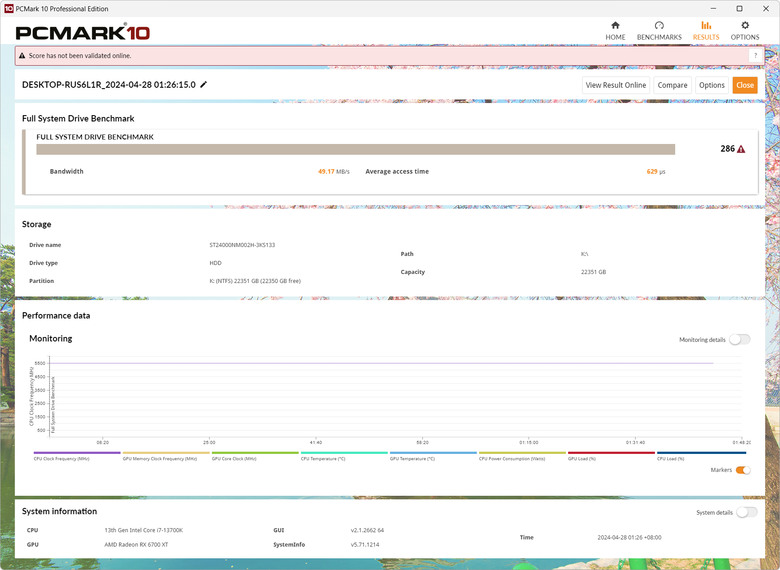Click GUI version v2.1.2662 64
780x570 pixels.
coord(367,530)
